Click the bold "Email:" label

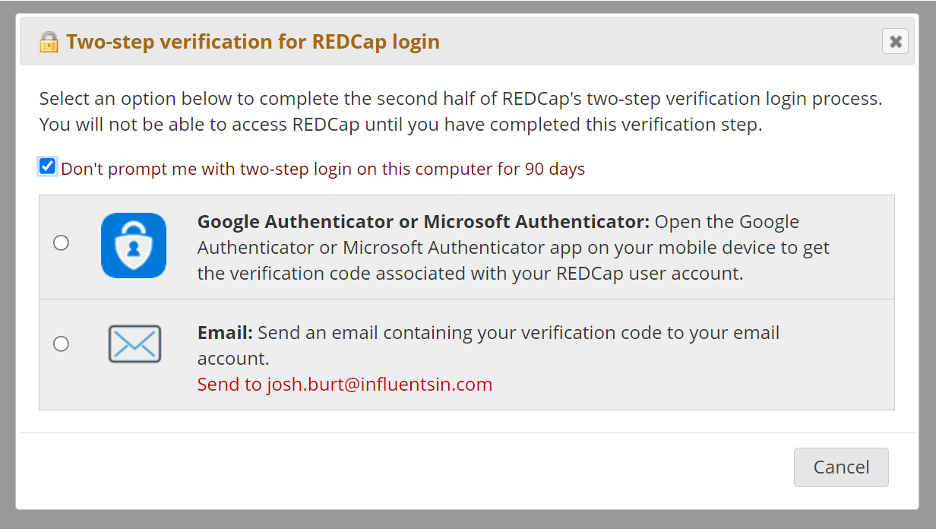[225, 332]
